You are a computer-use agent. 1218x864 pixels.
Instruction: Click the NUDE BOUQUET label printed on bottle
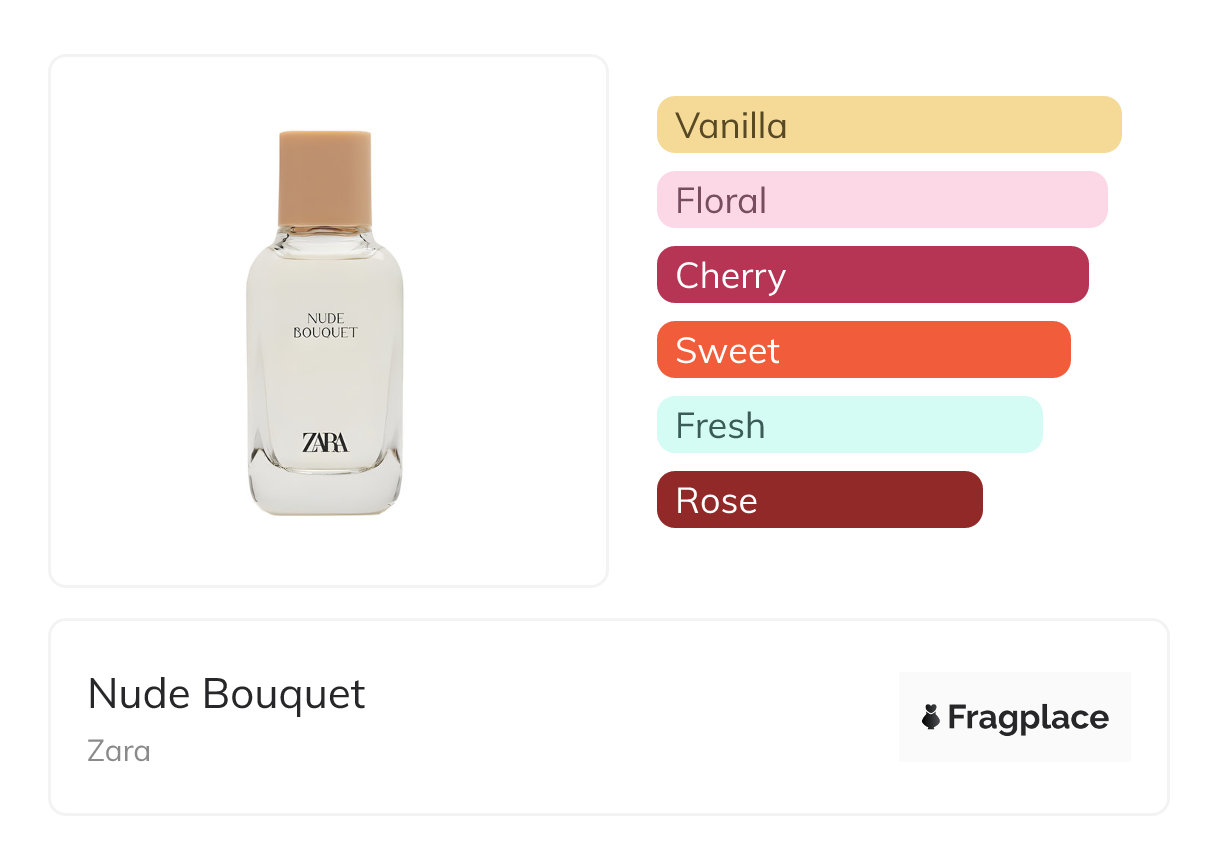(x=325, y=326)
